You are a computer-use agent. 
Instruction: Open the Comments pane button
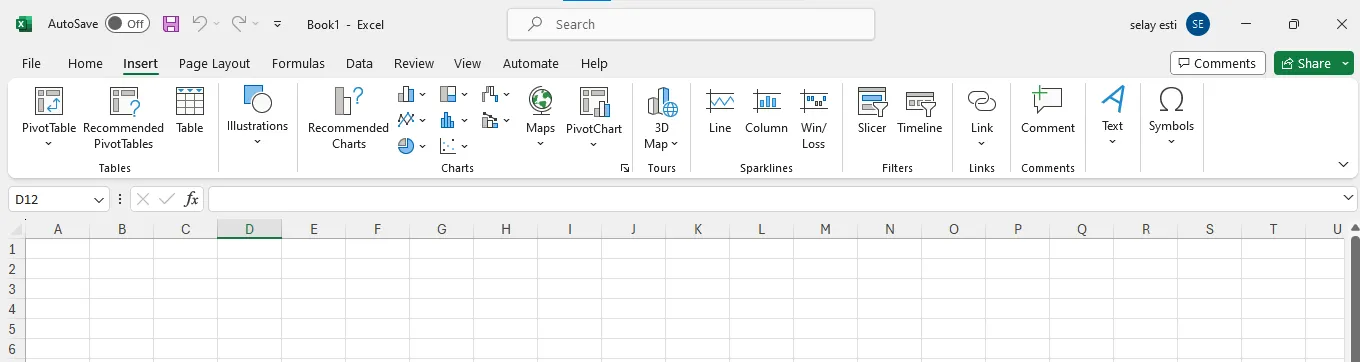pyautogui.click(x=1218, y=63)
